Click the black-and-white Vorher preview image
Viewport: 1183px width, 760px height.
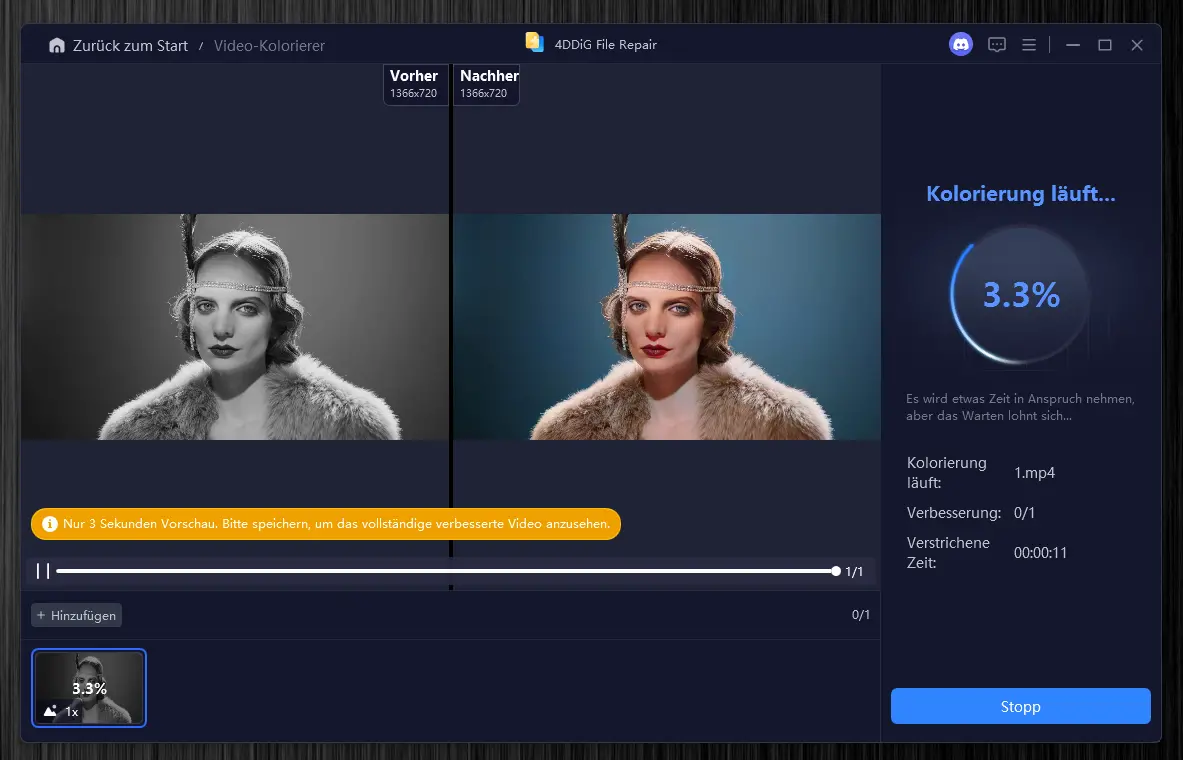235,327
